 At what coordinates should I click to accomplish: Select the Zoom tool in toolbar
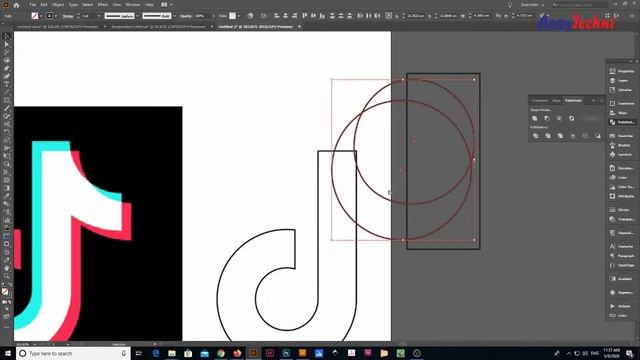tap(7, 276)
